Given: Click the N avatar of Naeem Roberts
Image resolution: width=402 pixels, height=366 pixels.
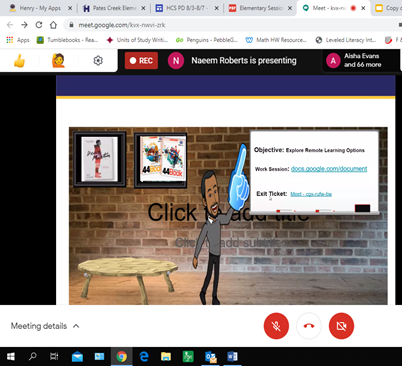Looking at the screenshot, I should 176,61.
